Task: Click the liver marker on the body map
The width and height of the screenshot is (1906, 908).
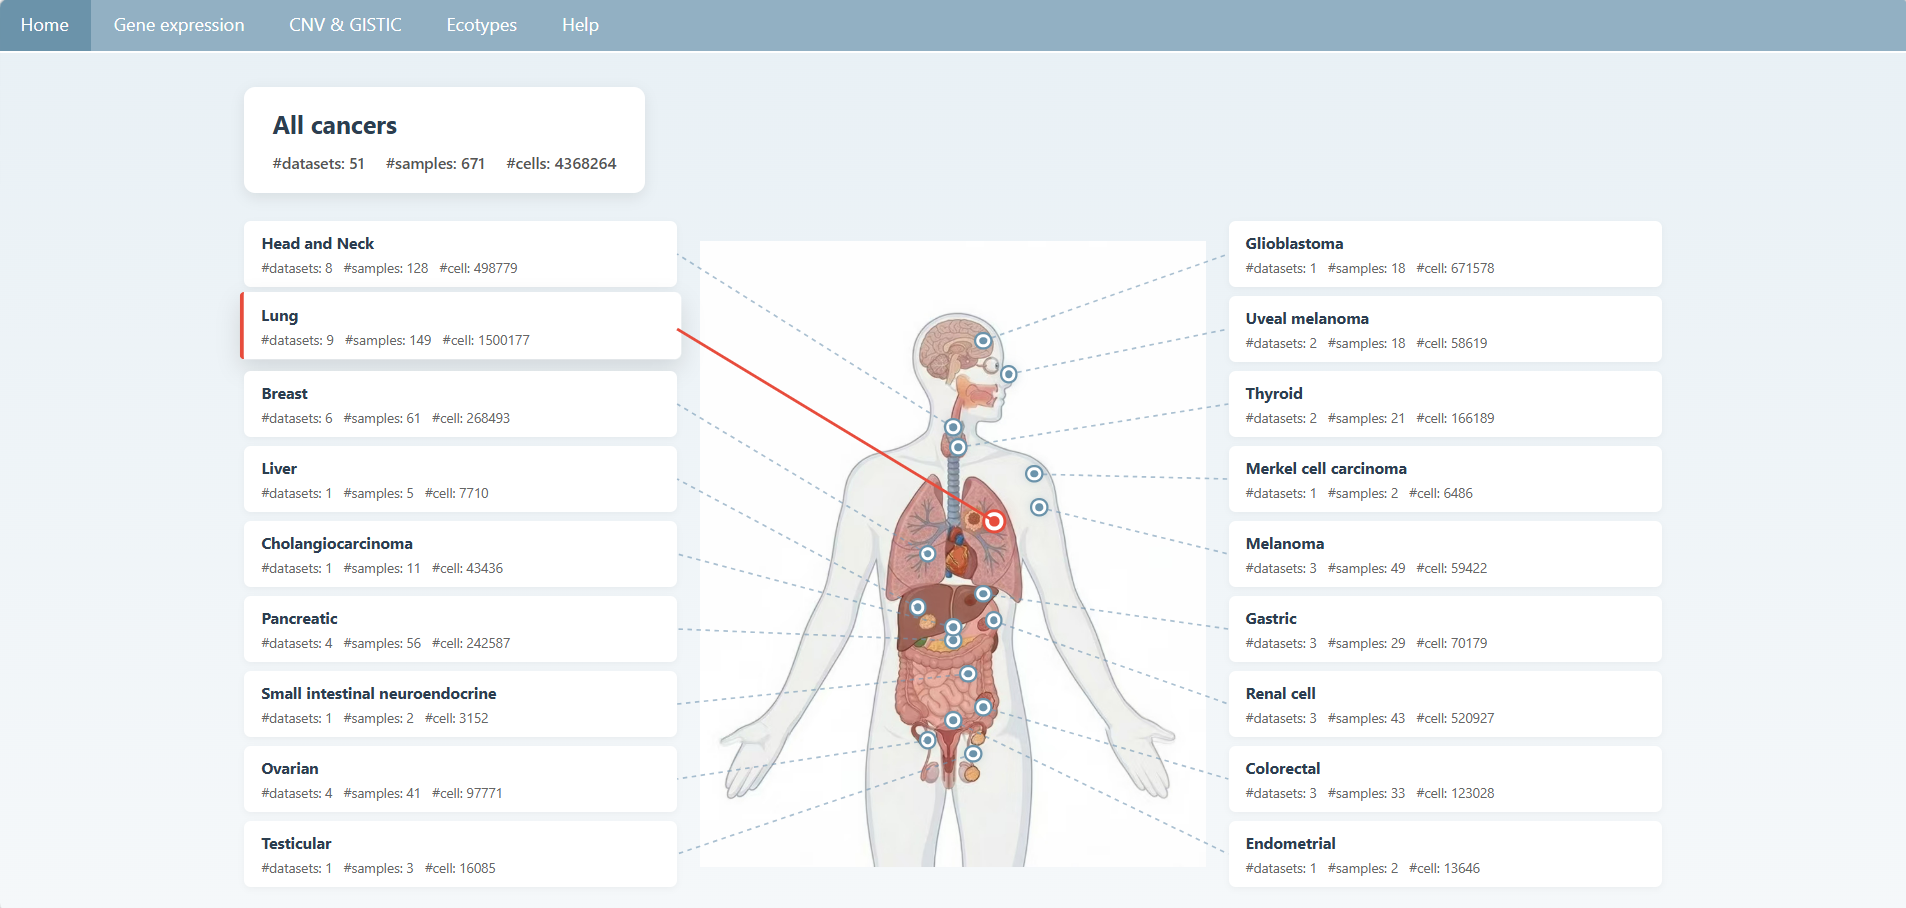Action: pyautogui.click(x=917, y=607)
